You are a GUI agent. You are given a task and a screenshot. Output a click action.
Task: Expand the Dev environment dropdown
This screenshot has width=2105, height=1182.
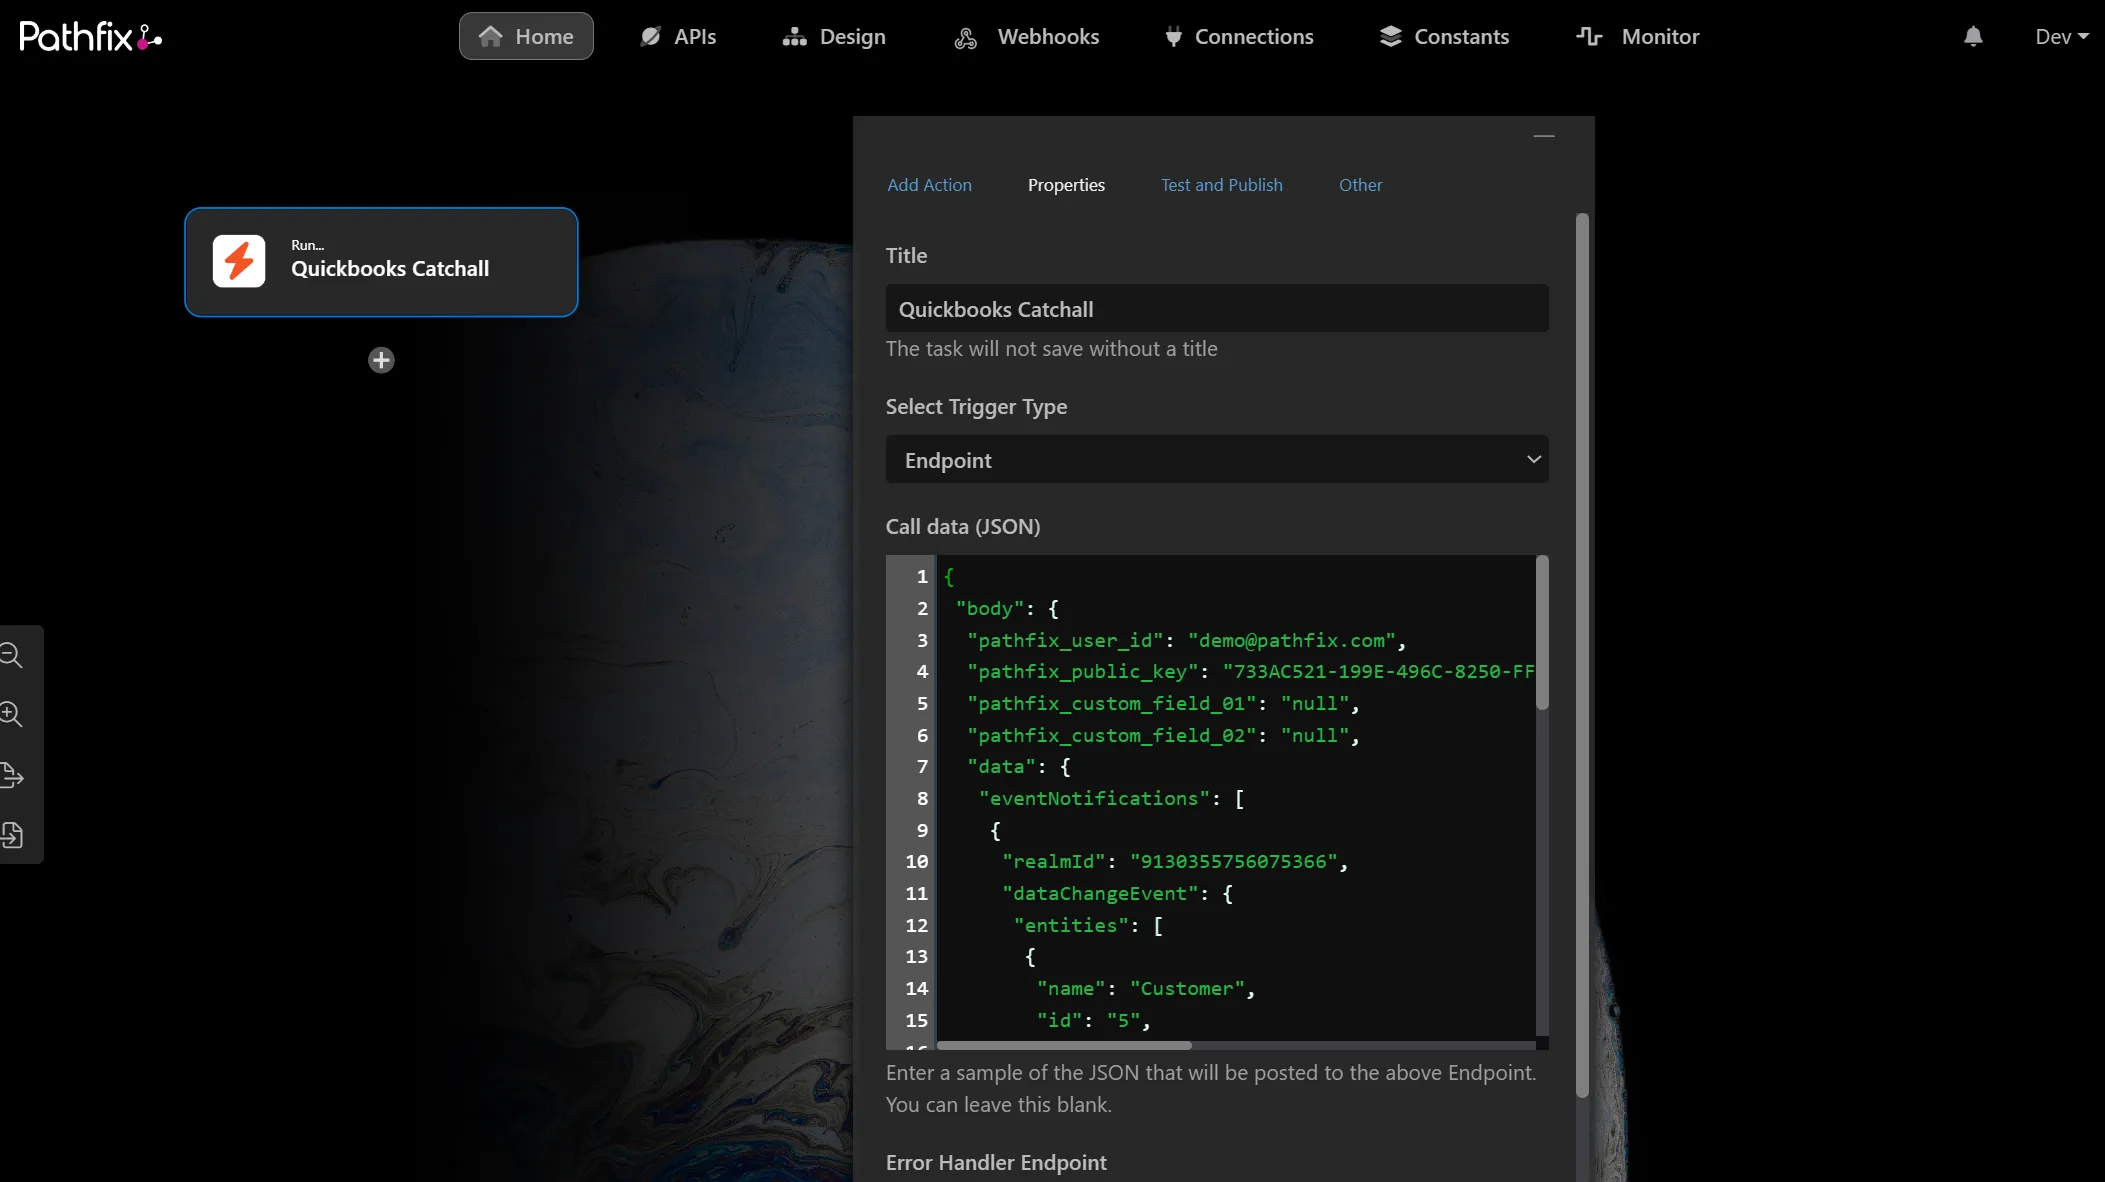(x=2062, y=37)
